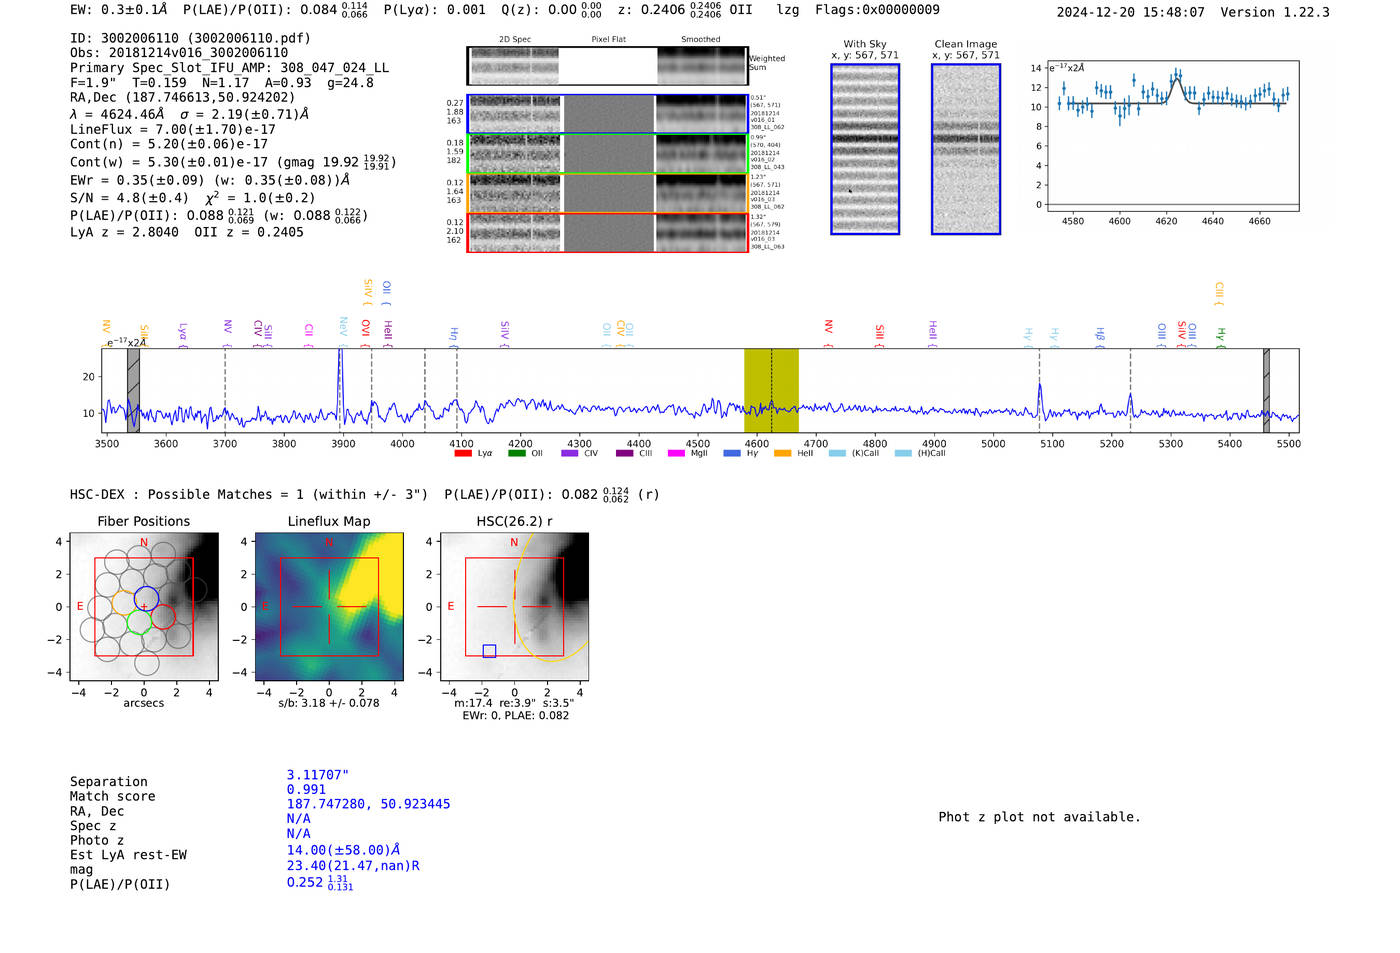Click the 2024-12-20 15:48:07 timestamp
The image size is (1400, 953).
click(x=1130, y=13)
